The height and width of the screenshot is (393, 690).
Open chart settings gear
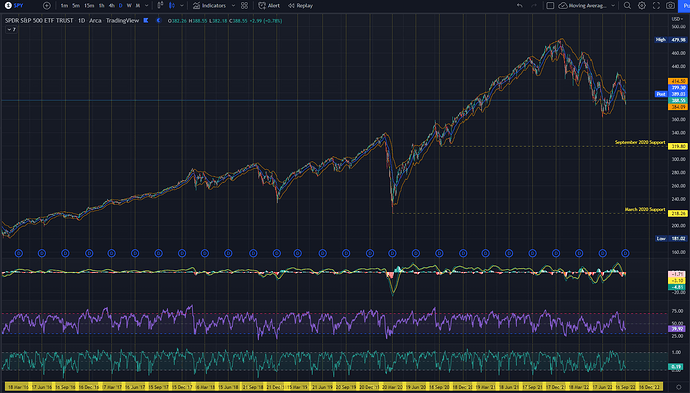(x=642, y=6)
